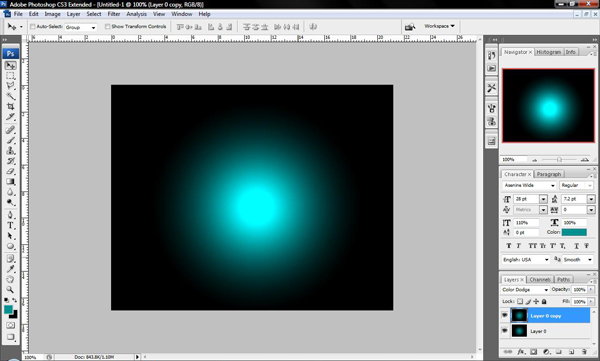Select the Magic Wand tool

pyautogui.click(x=10, y=96)
